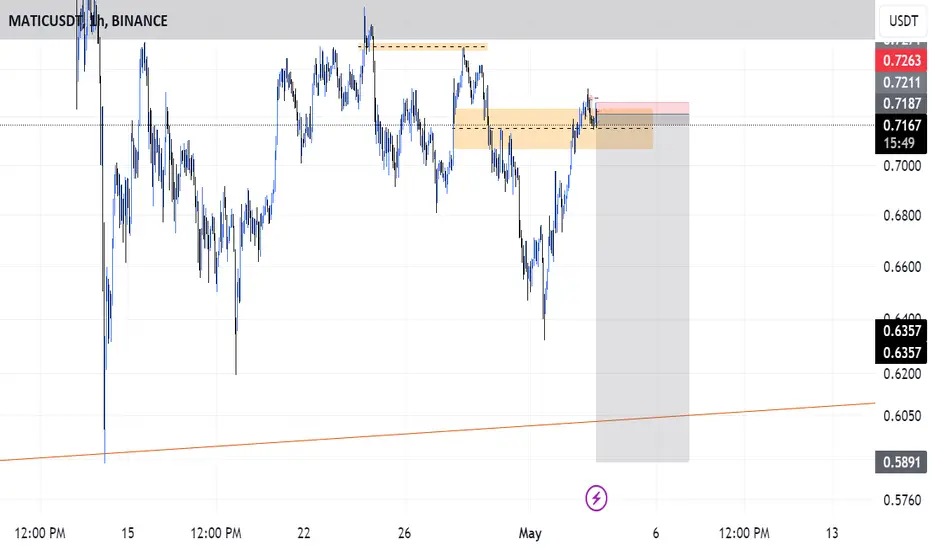
Task: Select the orange ascending trendline
Action: 437,432
